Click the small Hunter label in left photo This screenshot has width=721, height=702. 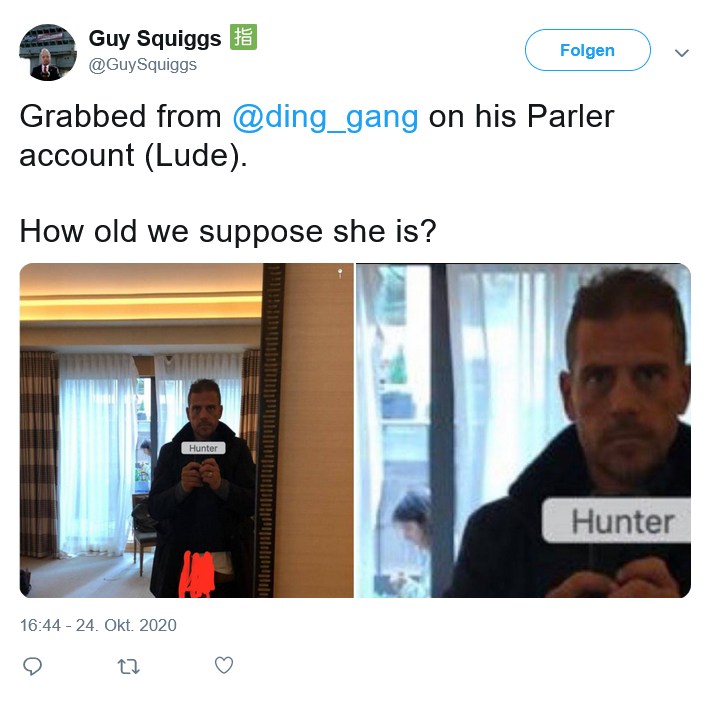(203, 448)
